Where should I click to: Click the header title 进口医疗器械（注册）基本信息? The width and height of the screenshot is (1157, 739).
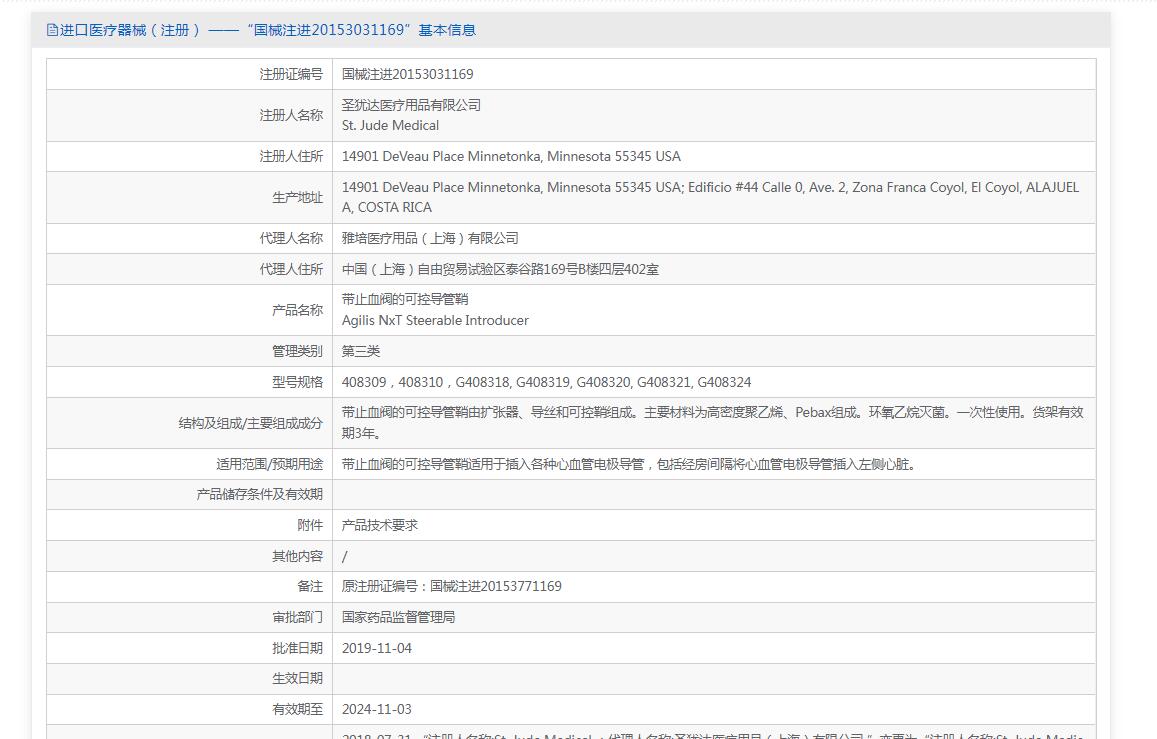click(267, 30)
